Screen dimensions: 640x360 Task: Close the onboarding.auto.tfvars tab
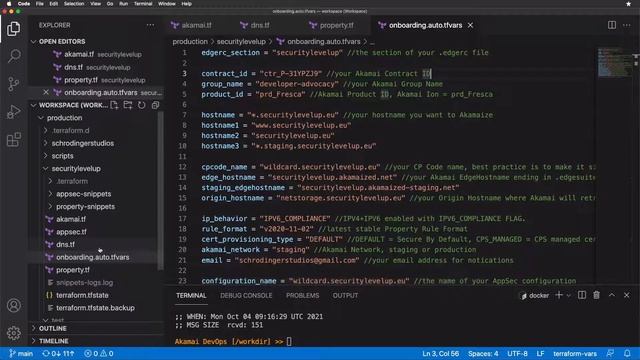tap(471, 25)
